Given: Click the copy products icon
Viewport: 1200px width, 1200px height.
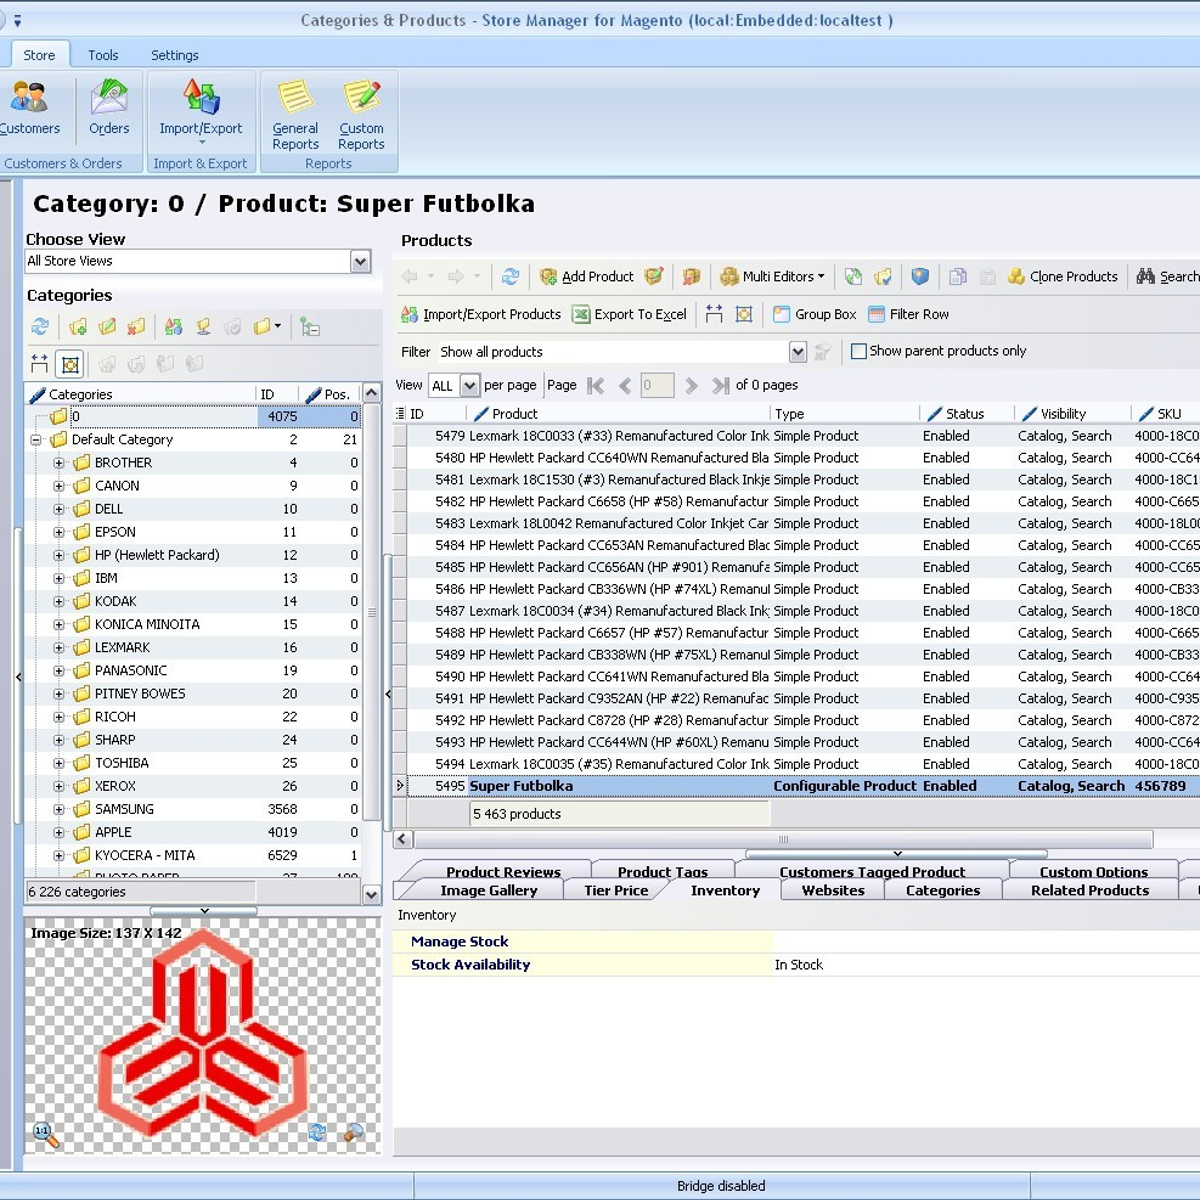Looking at the screenshot, I should click(x=958, y=277).
